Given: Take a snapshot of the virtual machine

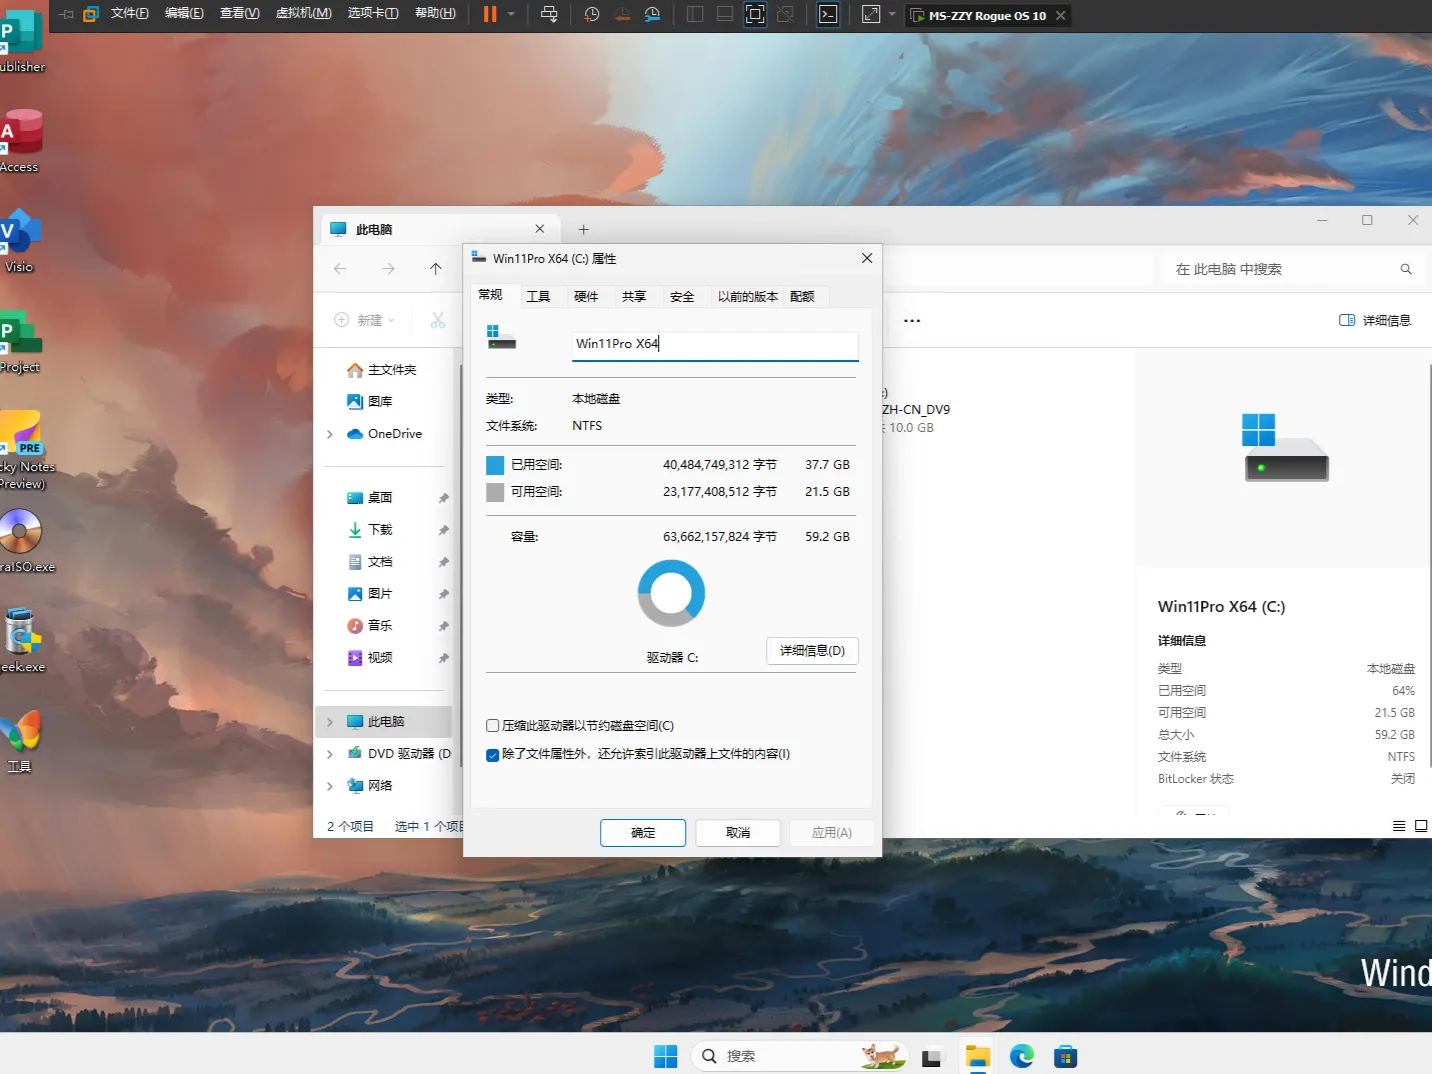Looking at the screenshot, I should click(592, 14).
